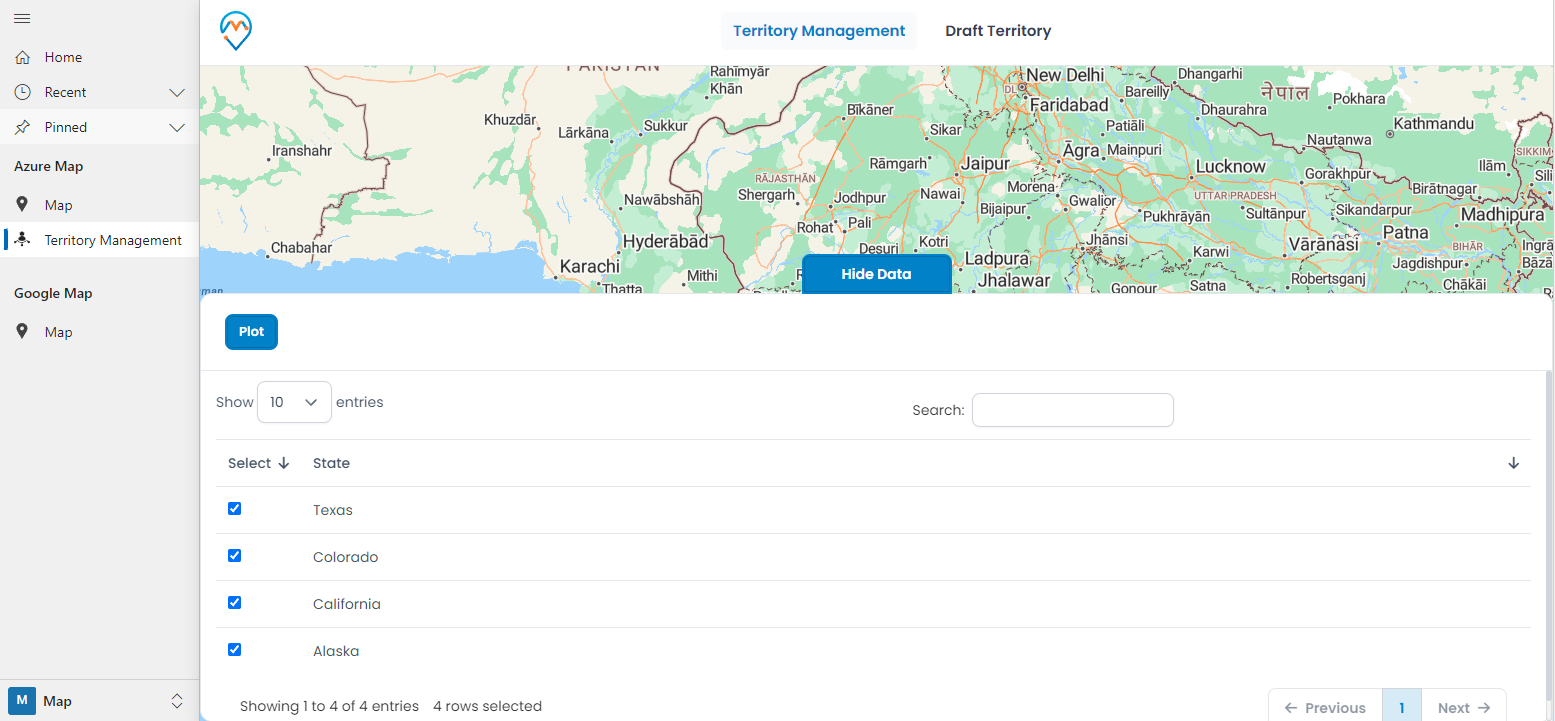Go to the Next page
The width and height of the screenshot is (1555, 721).
click(x=1464, y=707)
